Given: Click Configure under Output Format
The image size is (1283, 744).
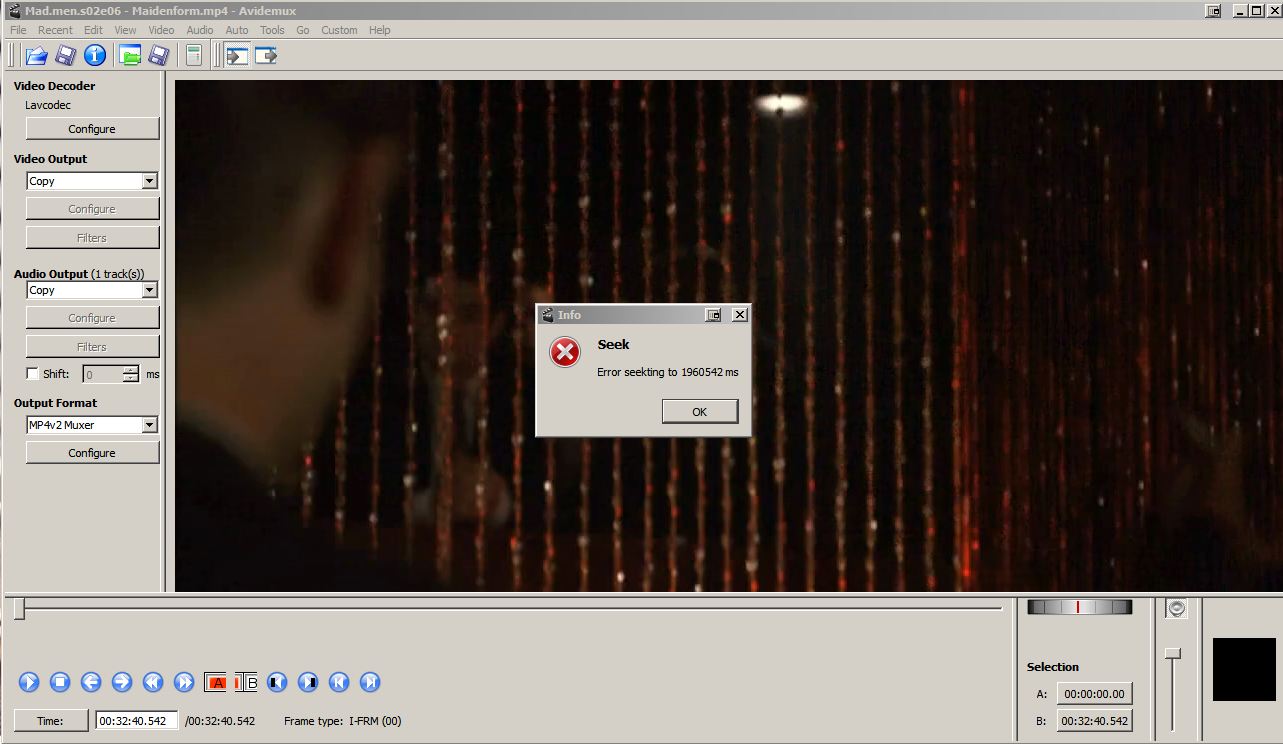Looking at the screenshot, I should (92, 453).
